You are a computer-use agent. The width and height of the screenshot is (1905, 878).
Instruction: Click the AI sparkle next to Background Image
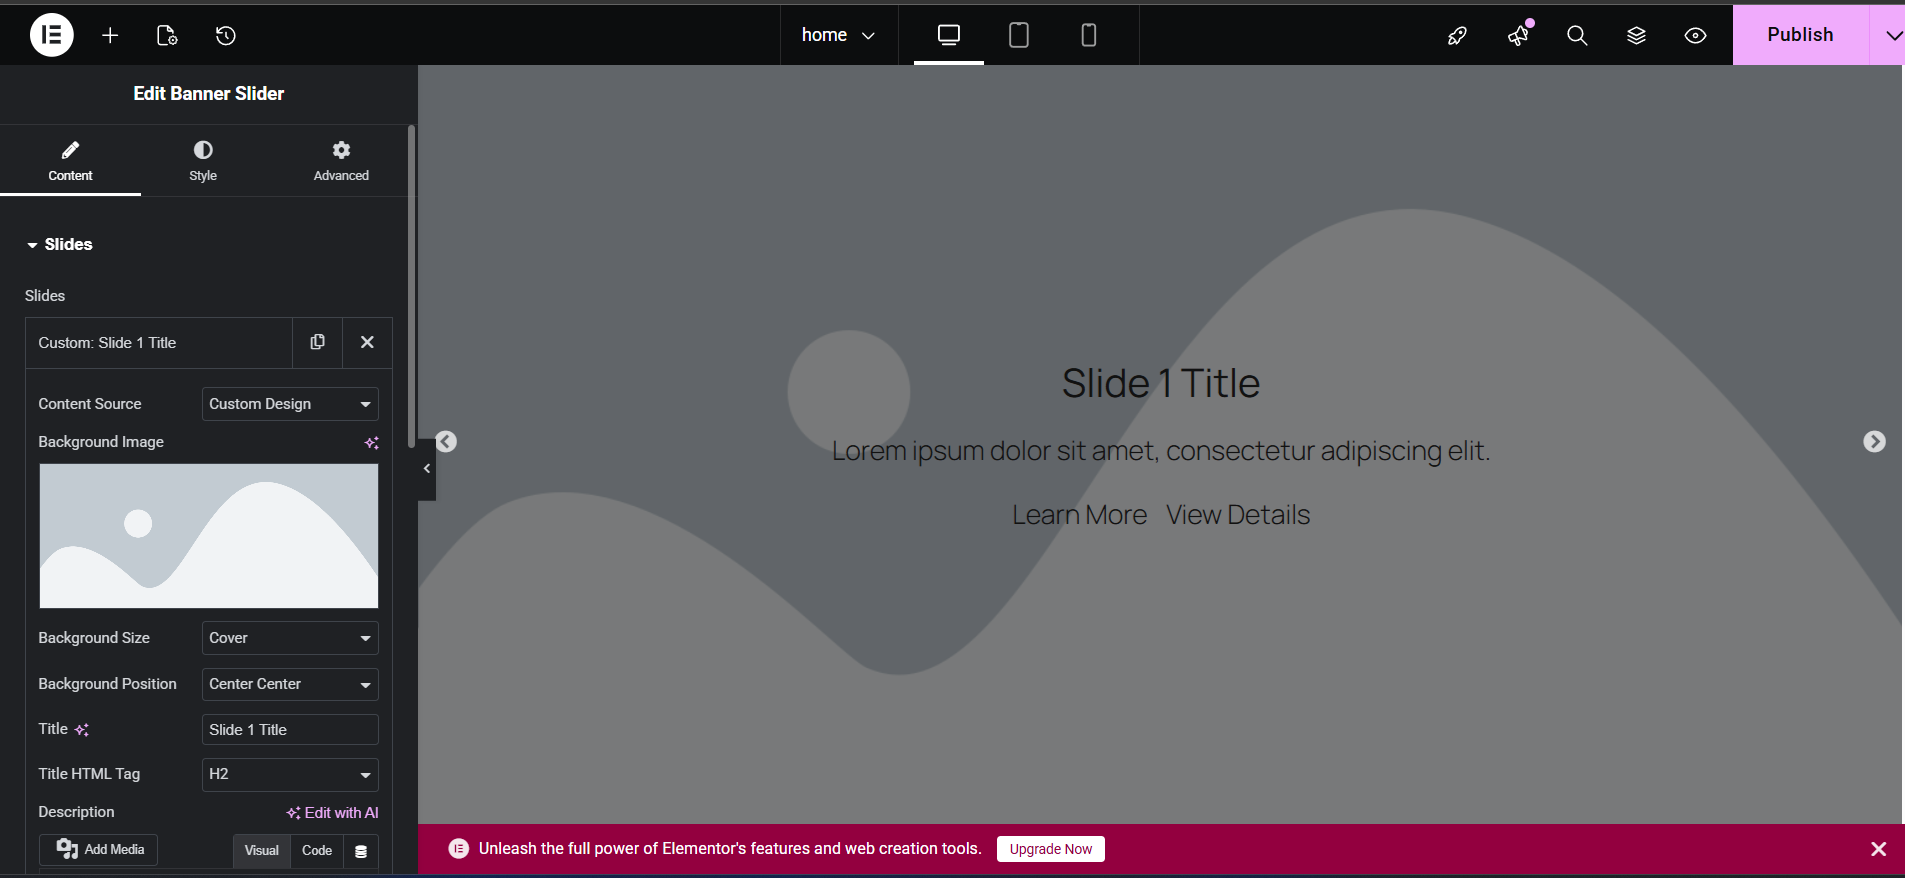(x=371, y=442)
